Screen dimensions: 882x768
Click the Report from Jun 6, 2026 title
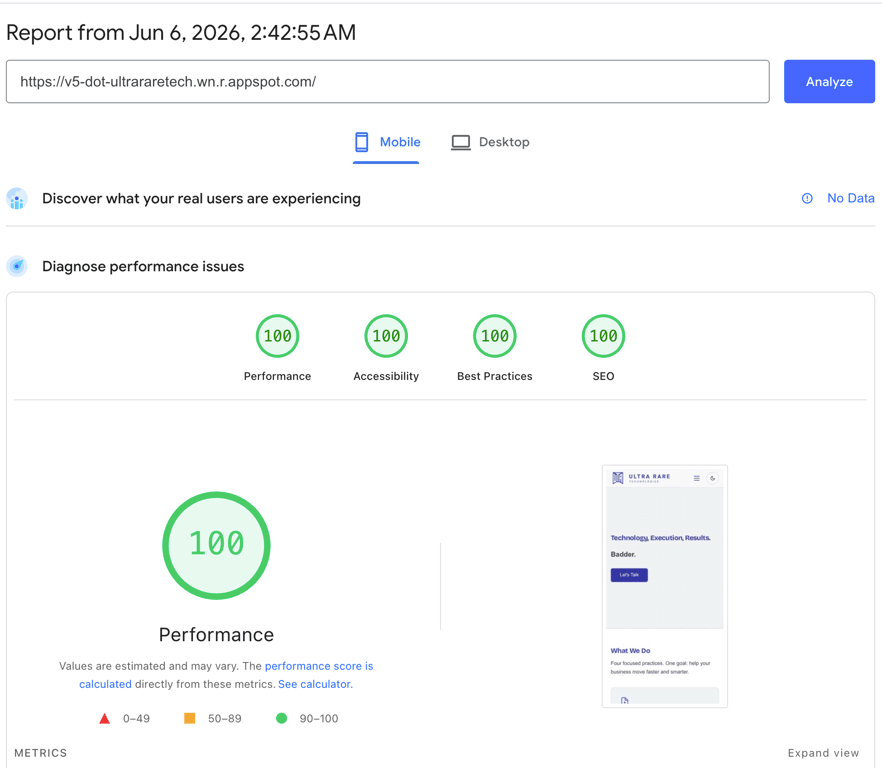click(x=181, y=33)
